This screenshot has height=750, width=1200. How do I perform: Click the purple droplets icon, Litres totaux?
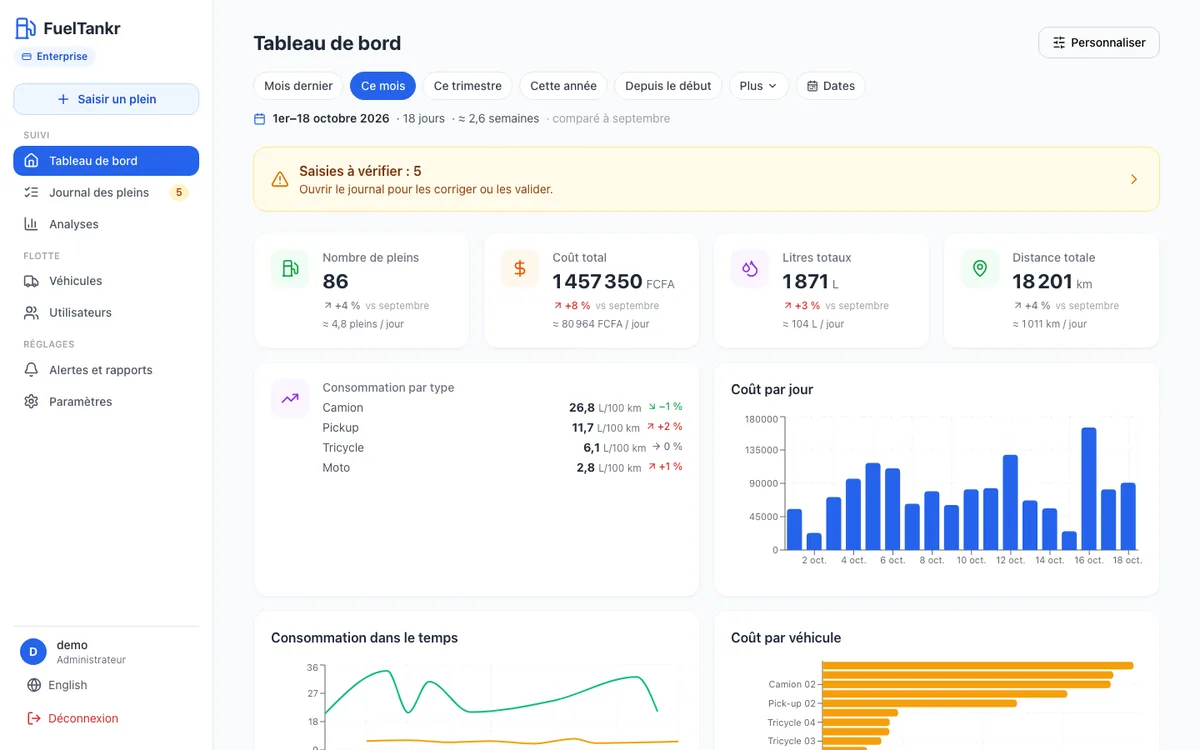750,269
